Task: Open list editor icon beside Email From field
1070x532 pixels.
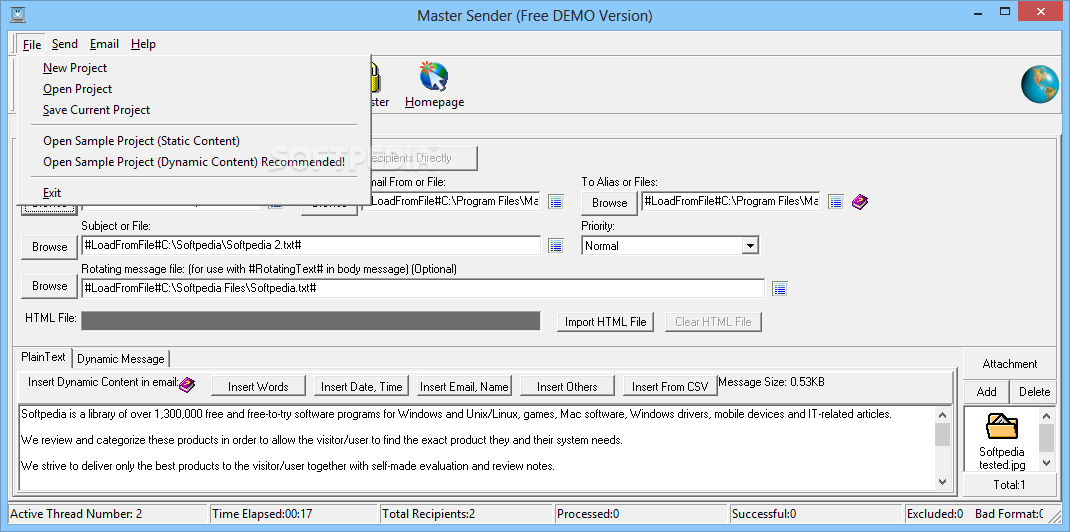Action: [x=555, y=202]
